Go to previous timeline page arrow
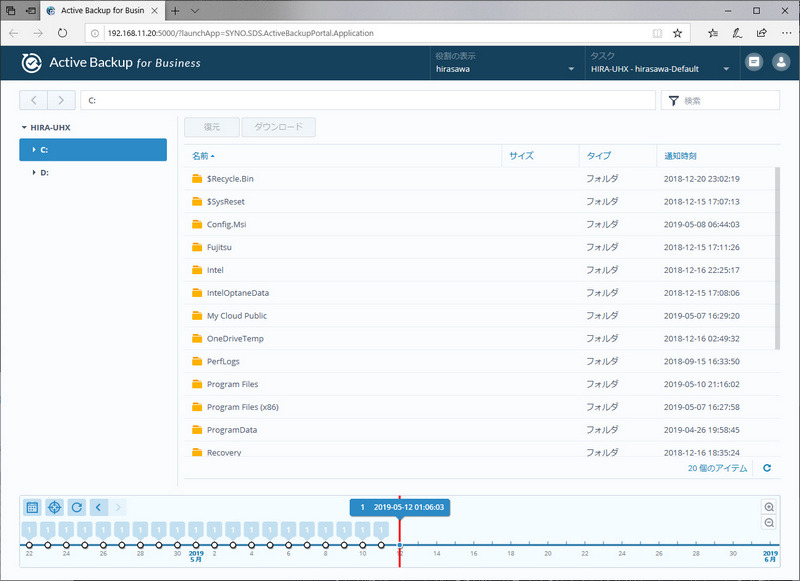 click(x=98, y=507)
